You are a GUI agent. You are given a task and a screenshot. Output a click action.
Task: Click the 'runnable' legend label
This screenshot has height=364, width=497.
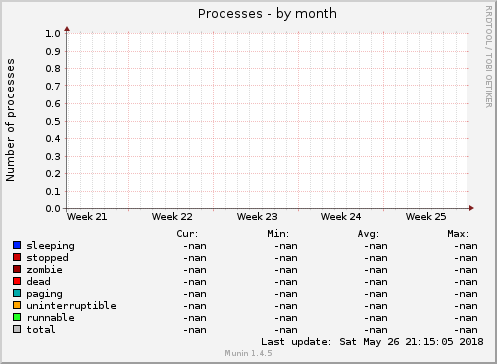51,318
